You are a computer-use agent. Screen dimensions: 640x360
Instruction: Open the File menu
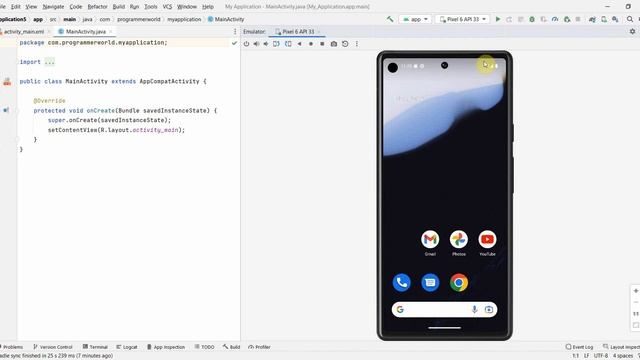coord(2,7)
